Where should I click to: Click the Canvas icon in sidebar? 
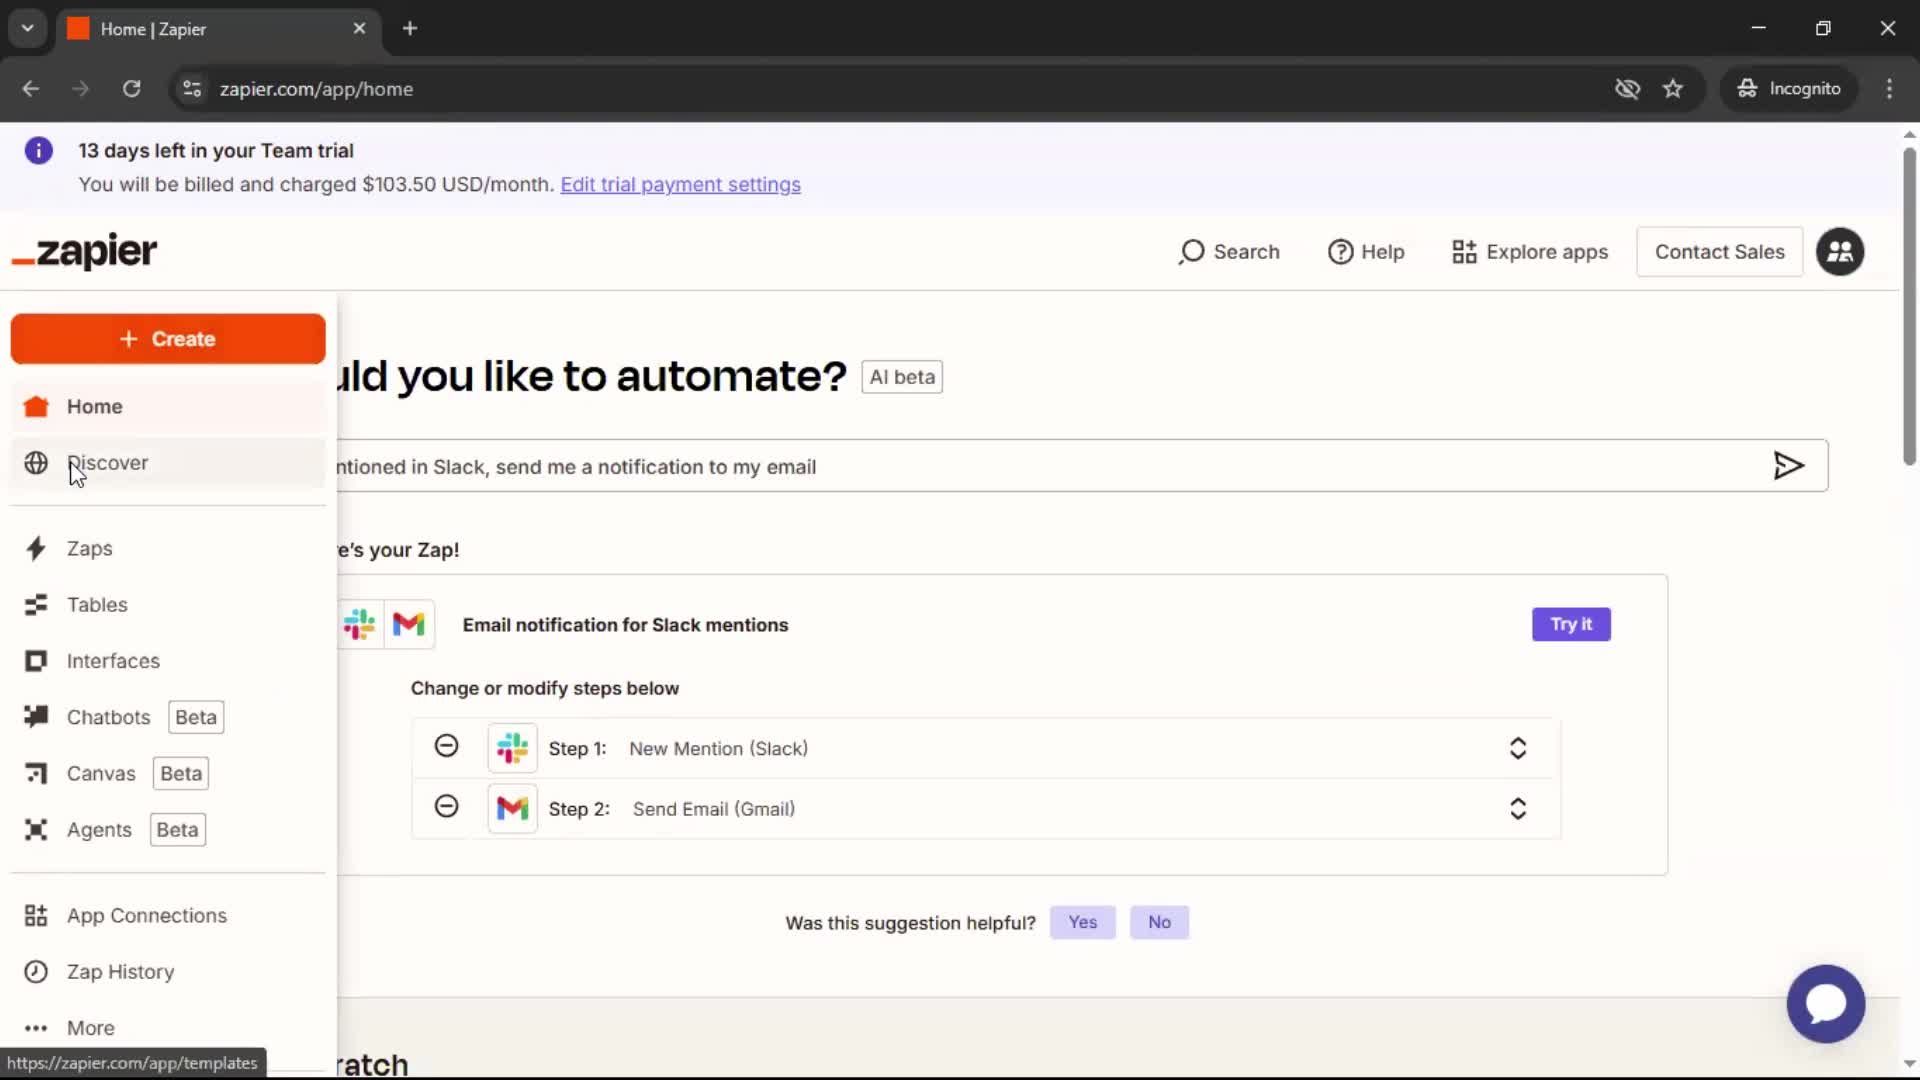(x=36, y=773)
